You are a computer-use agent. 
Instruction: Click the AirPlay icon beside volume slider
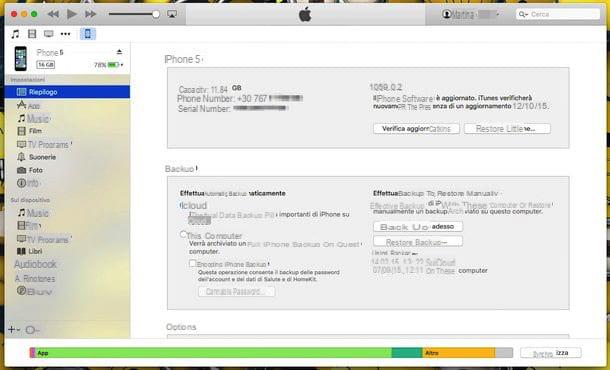coord(172,14)
